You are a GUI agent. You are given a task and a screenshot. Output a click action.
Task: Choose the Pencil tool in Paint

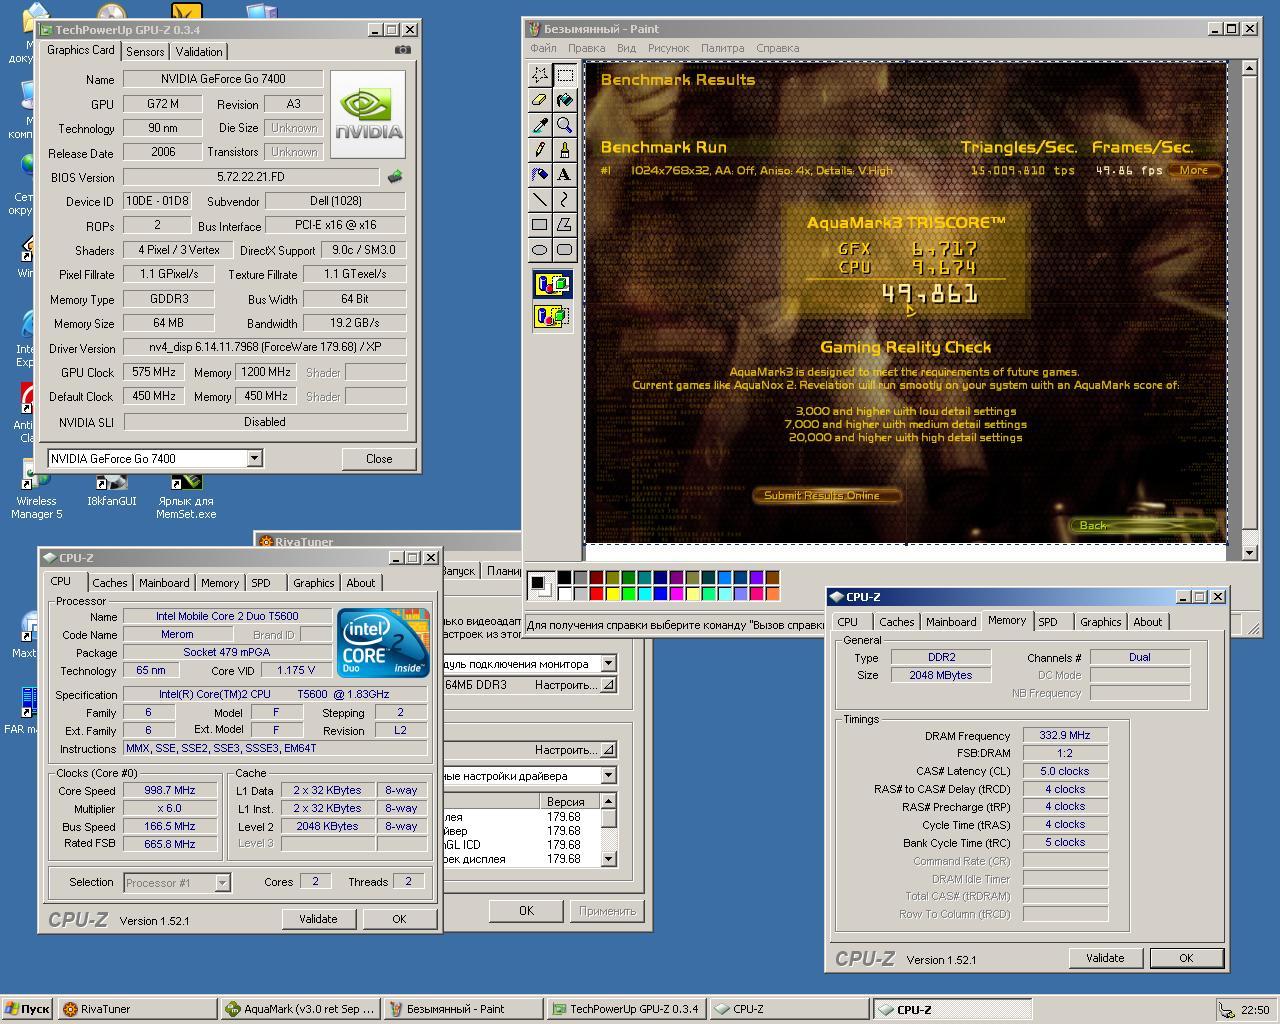pos(540,150)
